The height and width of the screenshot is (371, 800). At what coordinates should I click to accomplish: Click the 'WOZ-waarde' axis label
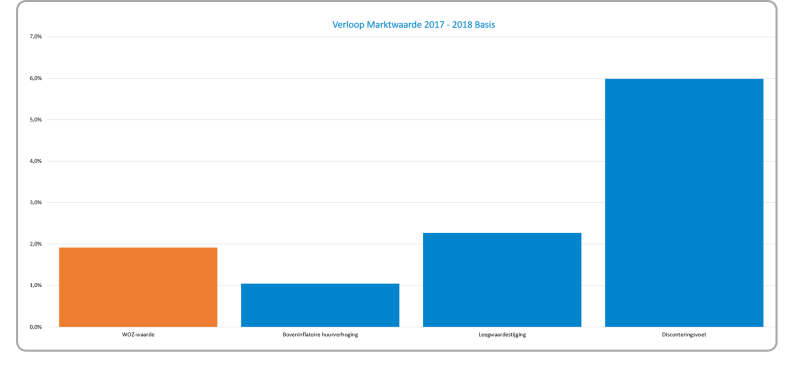click(x=138, y=335)
